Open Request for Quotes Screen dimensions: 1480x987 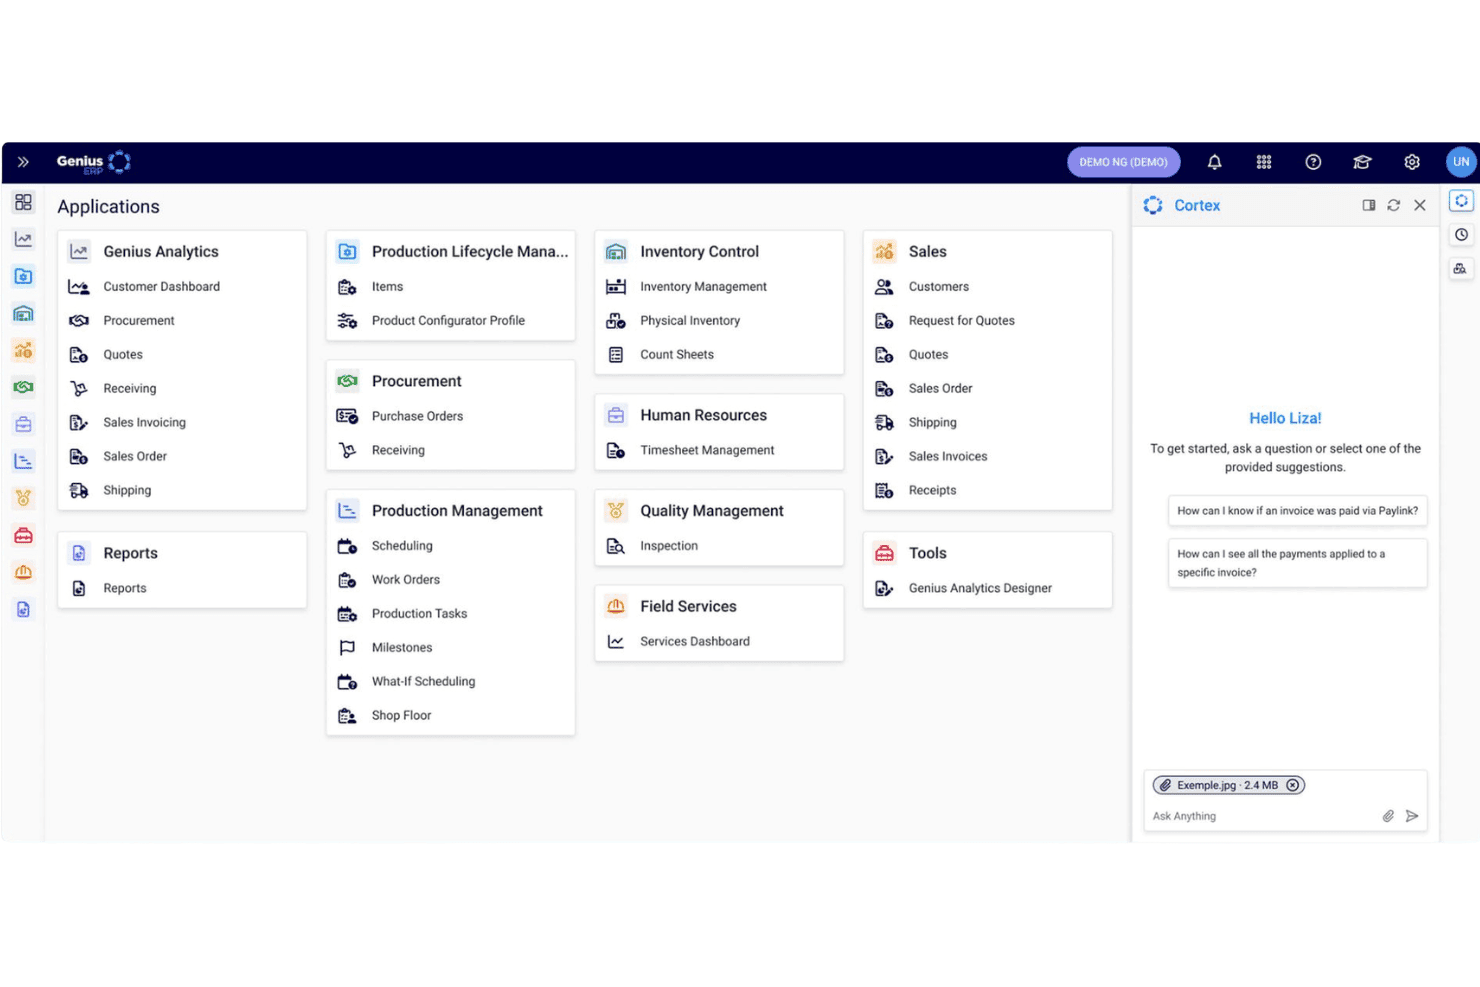point(961,321)
